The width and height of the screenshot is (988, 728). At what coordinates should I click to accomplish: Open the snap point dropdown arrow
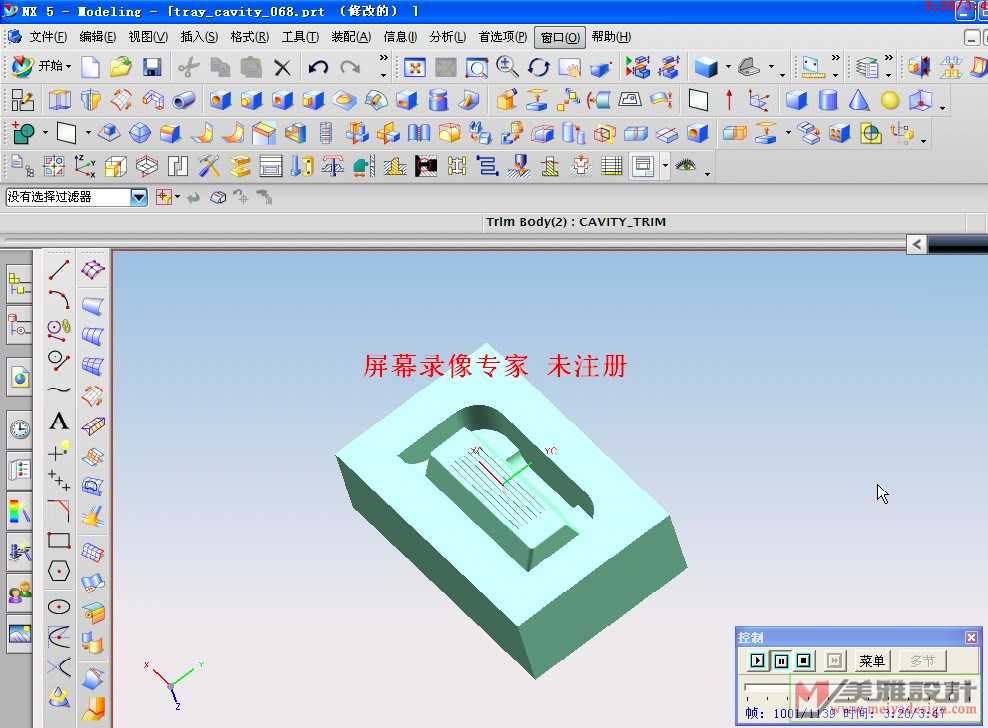pyautogui.click(x=178, y=197)
